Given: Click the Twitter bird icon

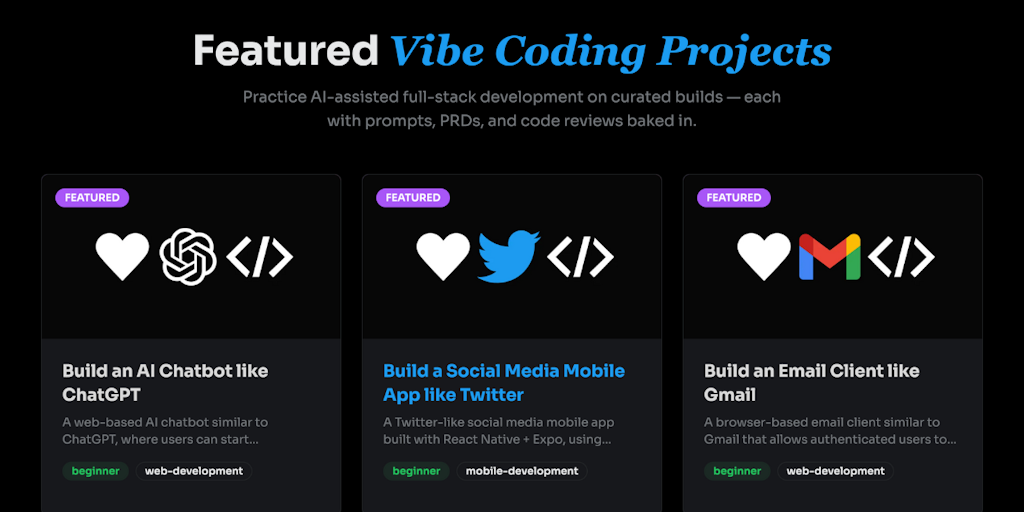Looking at the screenshot, I should coord(509,257).
